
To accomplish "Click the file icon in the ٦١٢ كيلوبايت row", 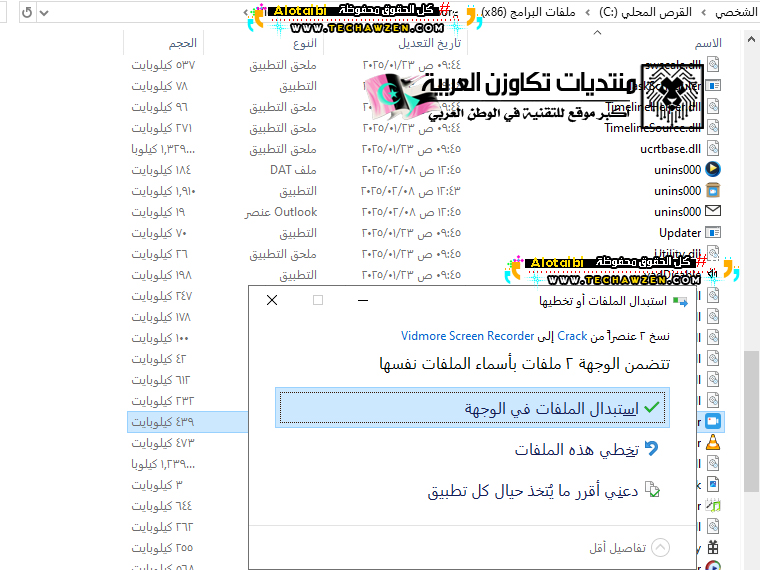I will click(x=713, y=380).
